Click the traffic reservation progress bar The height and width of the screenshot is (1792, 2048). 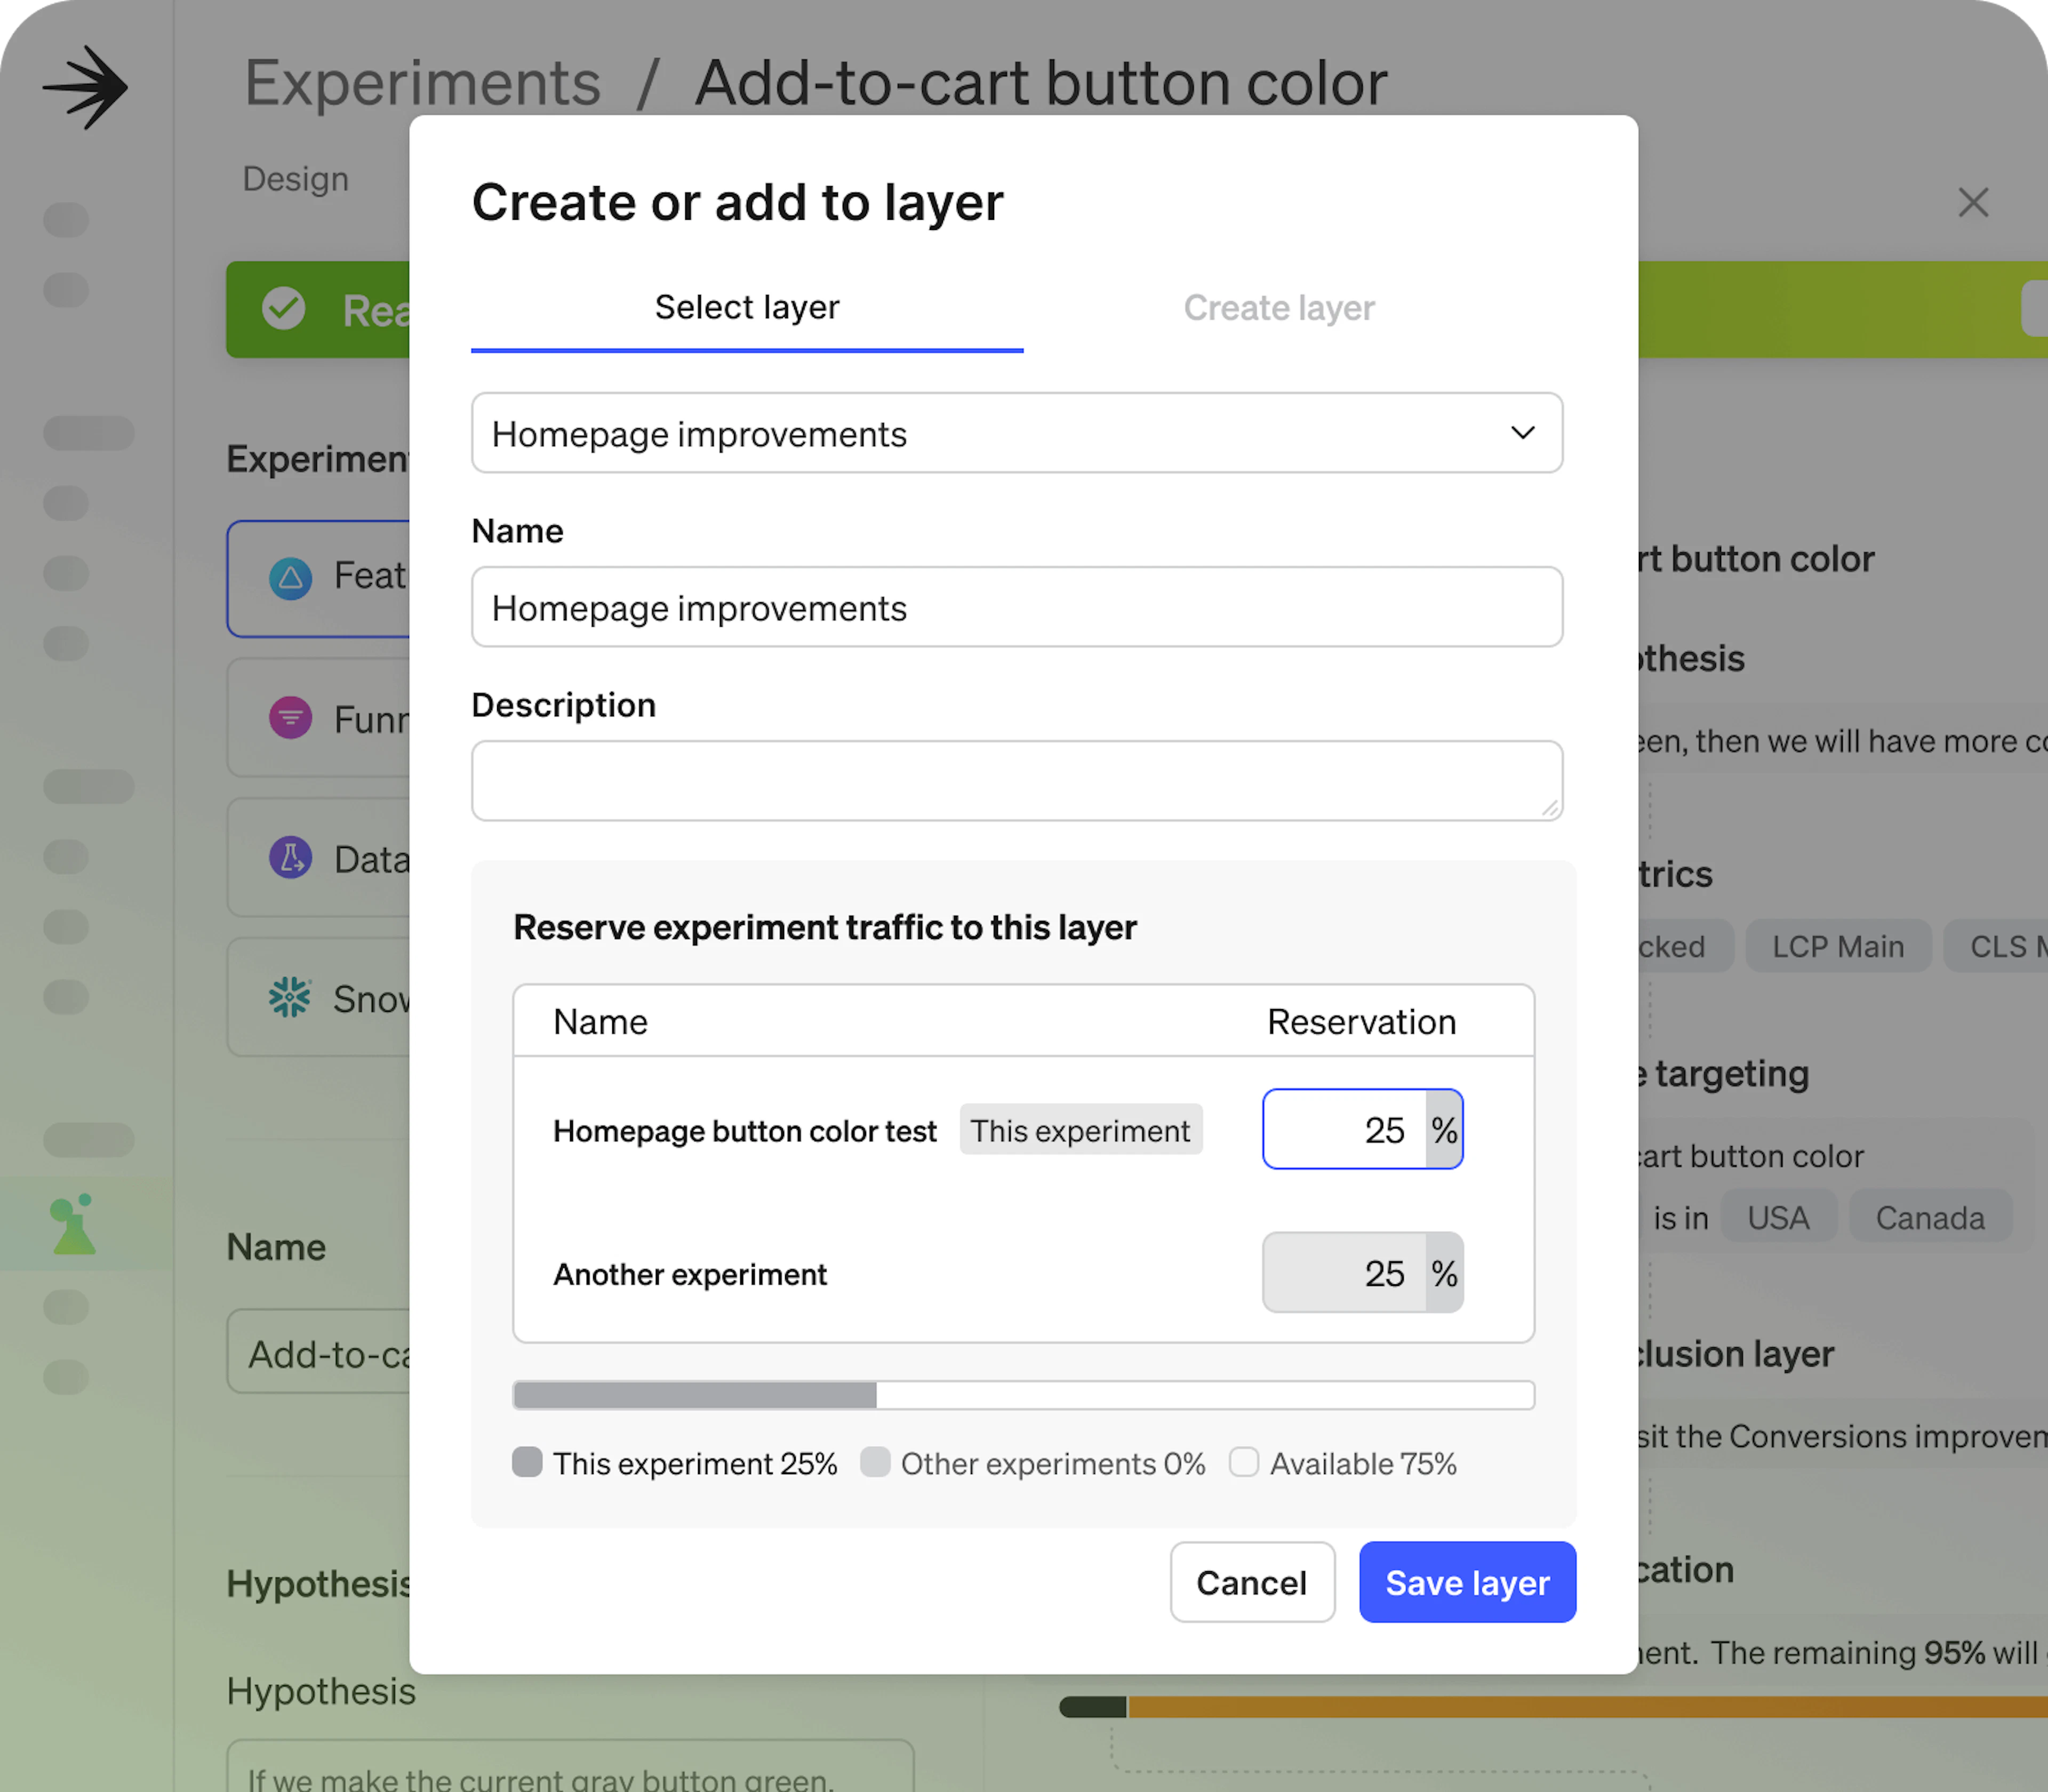coord(1022,1395)
